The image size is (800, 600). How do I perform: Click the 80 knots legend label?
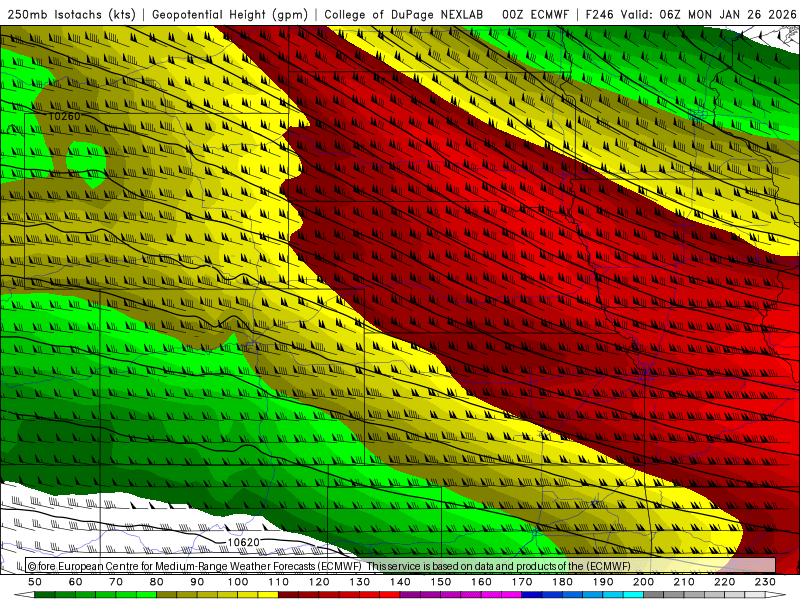[157, 582]
